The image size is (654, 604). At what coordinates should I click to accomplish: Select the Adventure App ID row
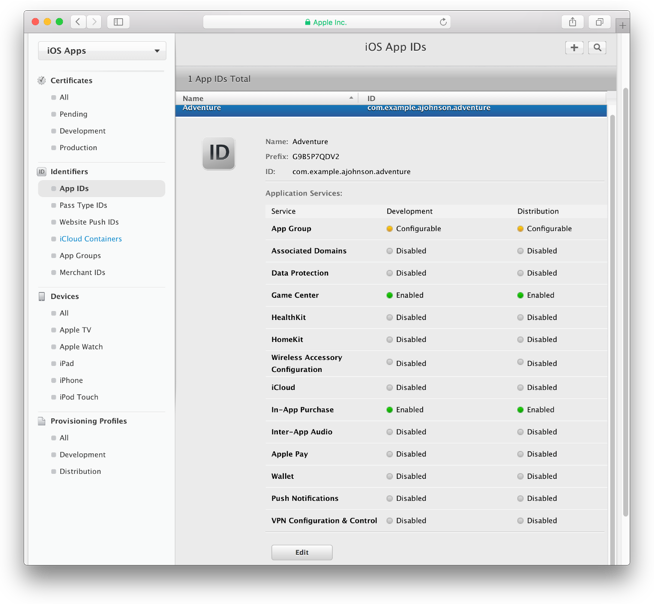(x=391, y=110)
